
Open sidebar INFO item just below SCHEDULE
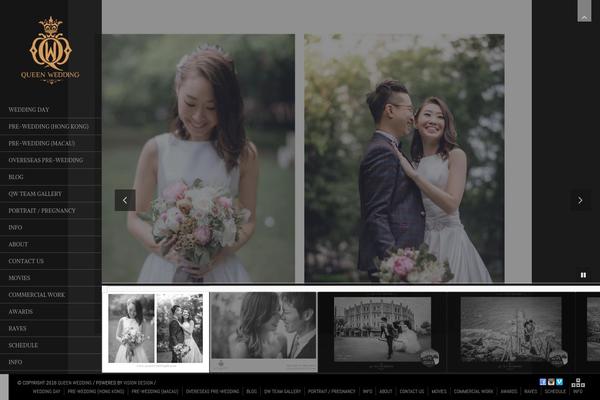coord(15,362)
